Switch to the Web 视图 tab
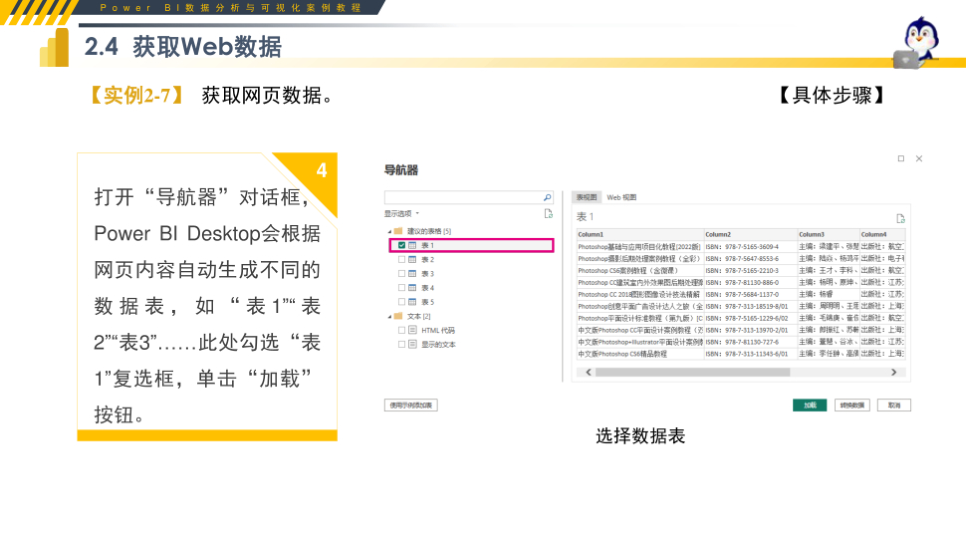 click(x=621, y=197)
